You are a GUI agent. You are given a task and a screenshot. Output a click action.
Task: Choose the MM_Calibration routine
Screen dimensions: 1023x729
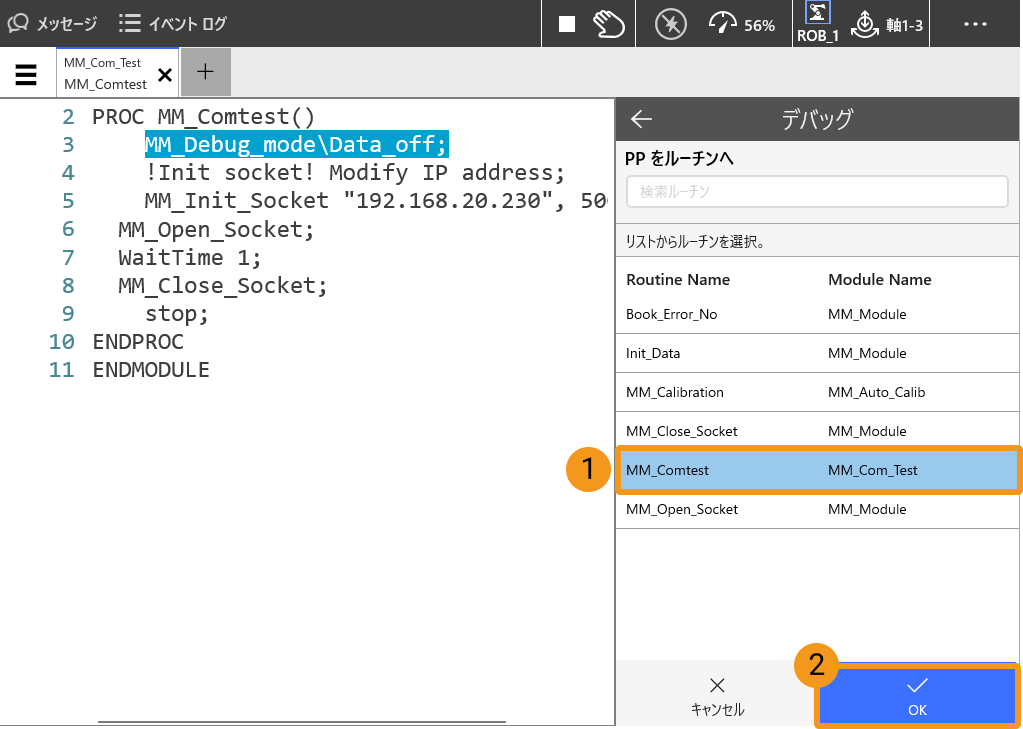(816, 392)
